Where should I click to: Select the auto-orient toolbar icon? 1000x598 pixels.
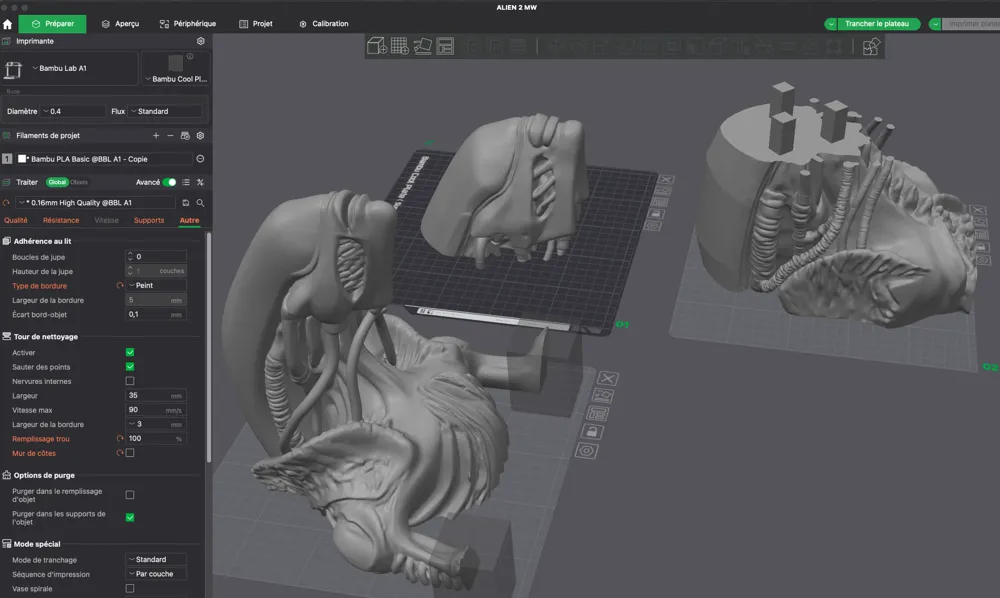423,46
